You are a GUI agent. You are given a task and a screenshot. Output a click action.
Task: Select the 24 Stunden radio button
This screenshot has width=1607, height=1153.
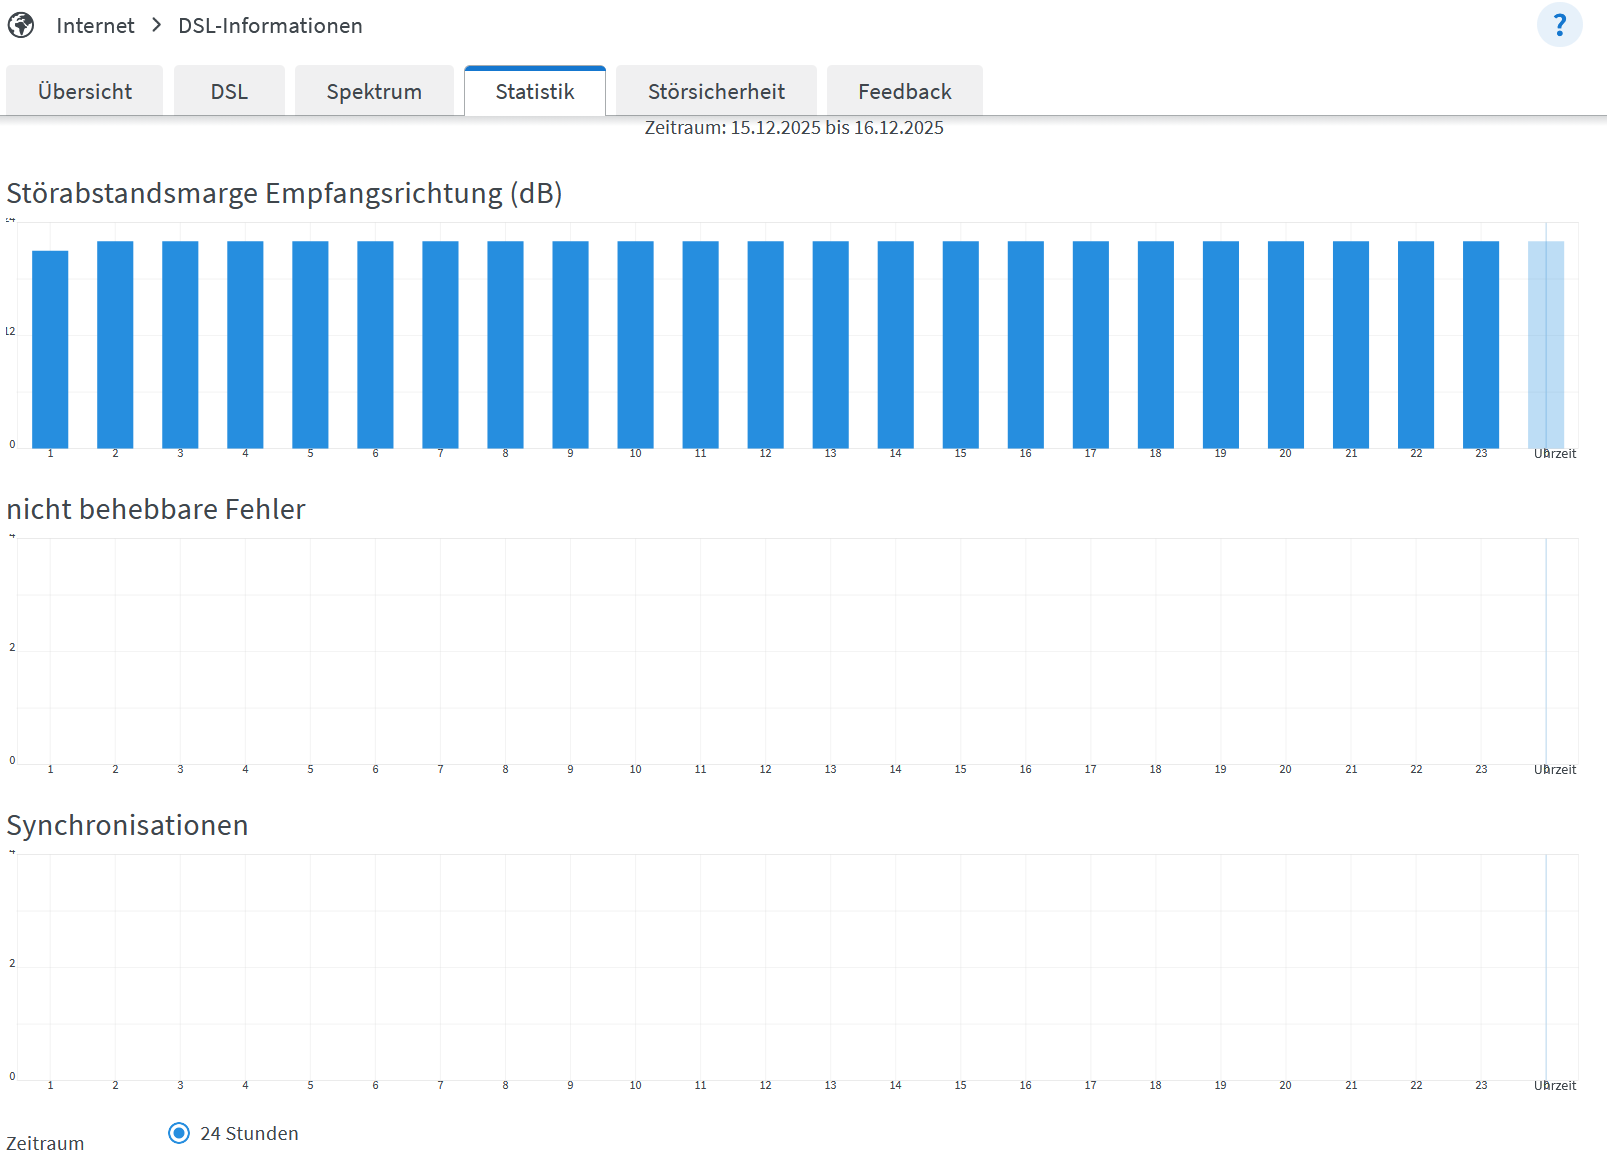(x=179, y=1133)
